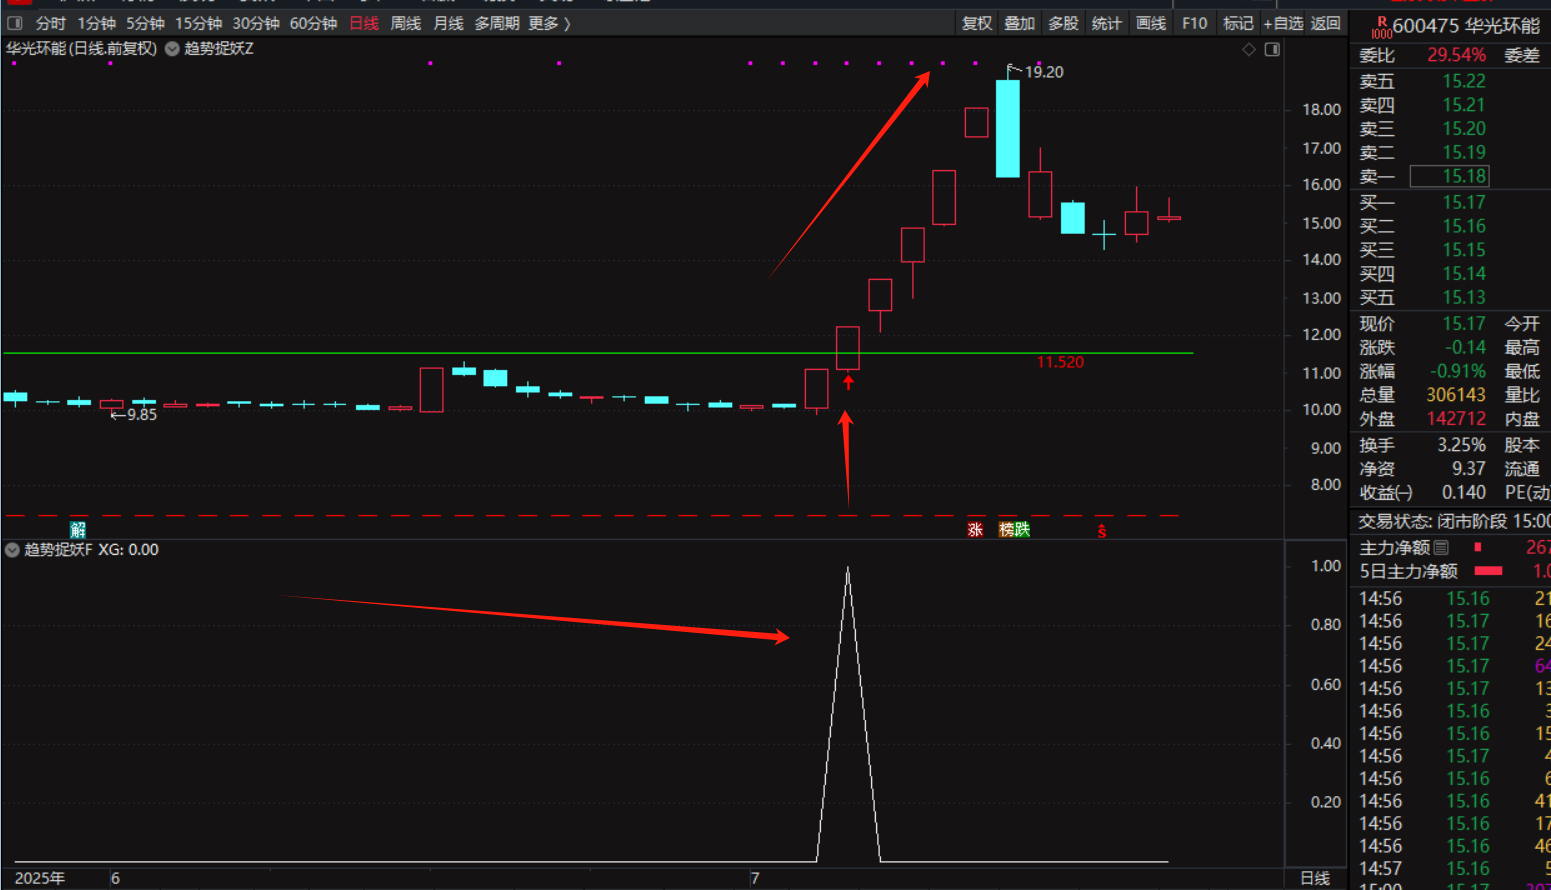Viewport: 1551px width, 890px height.
Task: Expand the 更多 period options
Action: [550, 23]
